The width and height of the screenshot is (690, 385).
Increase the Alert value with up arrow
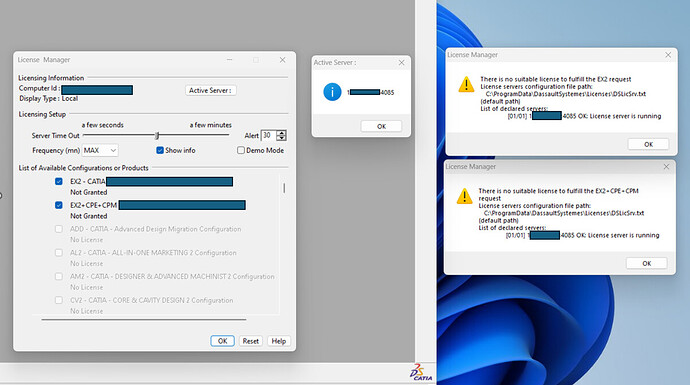(282, 133)
